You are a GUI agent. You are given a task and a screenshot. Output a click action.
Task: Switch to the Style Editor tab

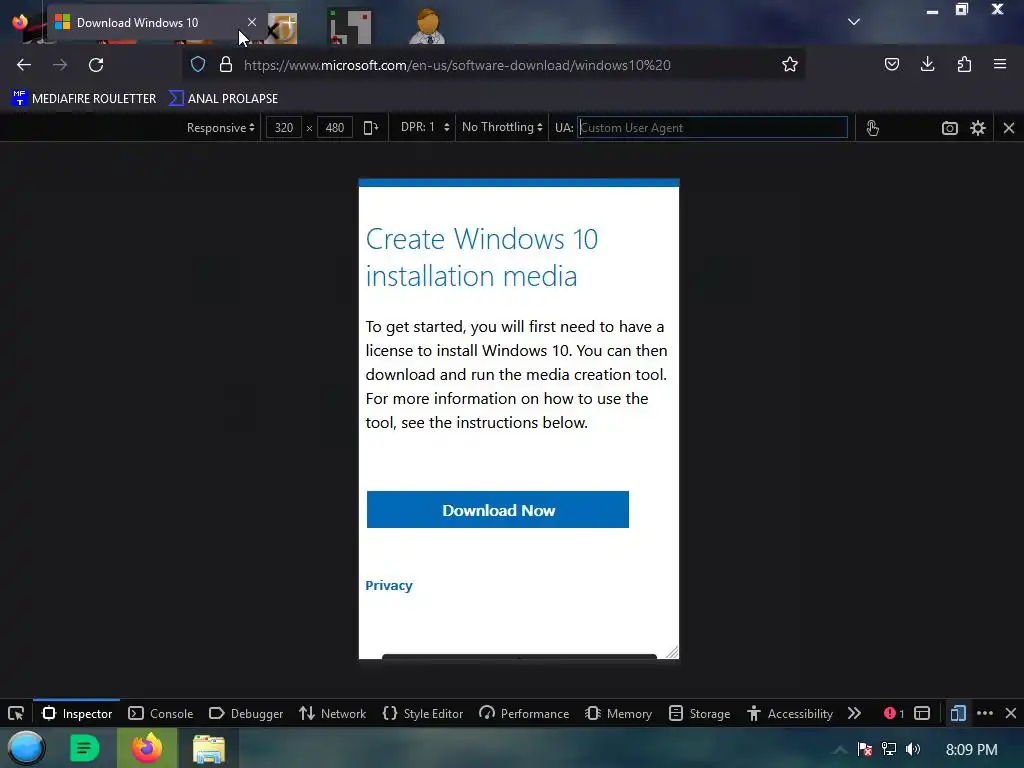[x=423, y=713]
